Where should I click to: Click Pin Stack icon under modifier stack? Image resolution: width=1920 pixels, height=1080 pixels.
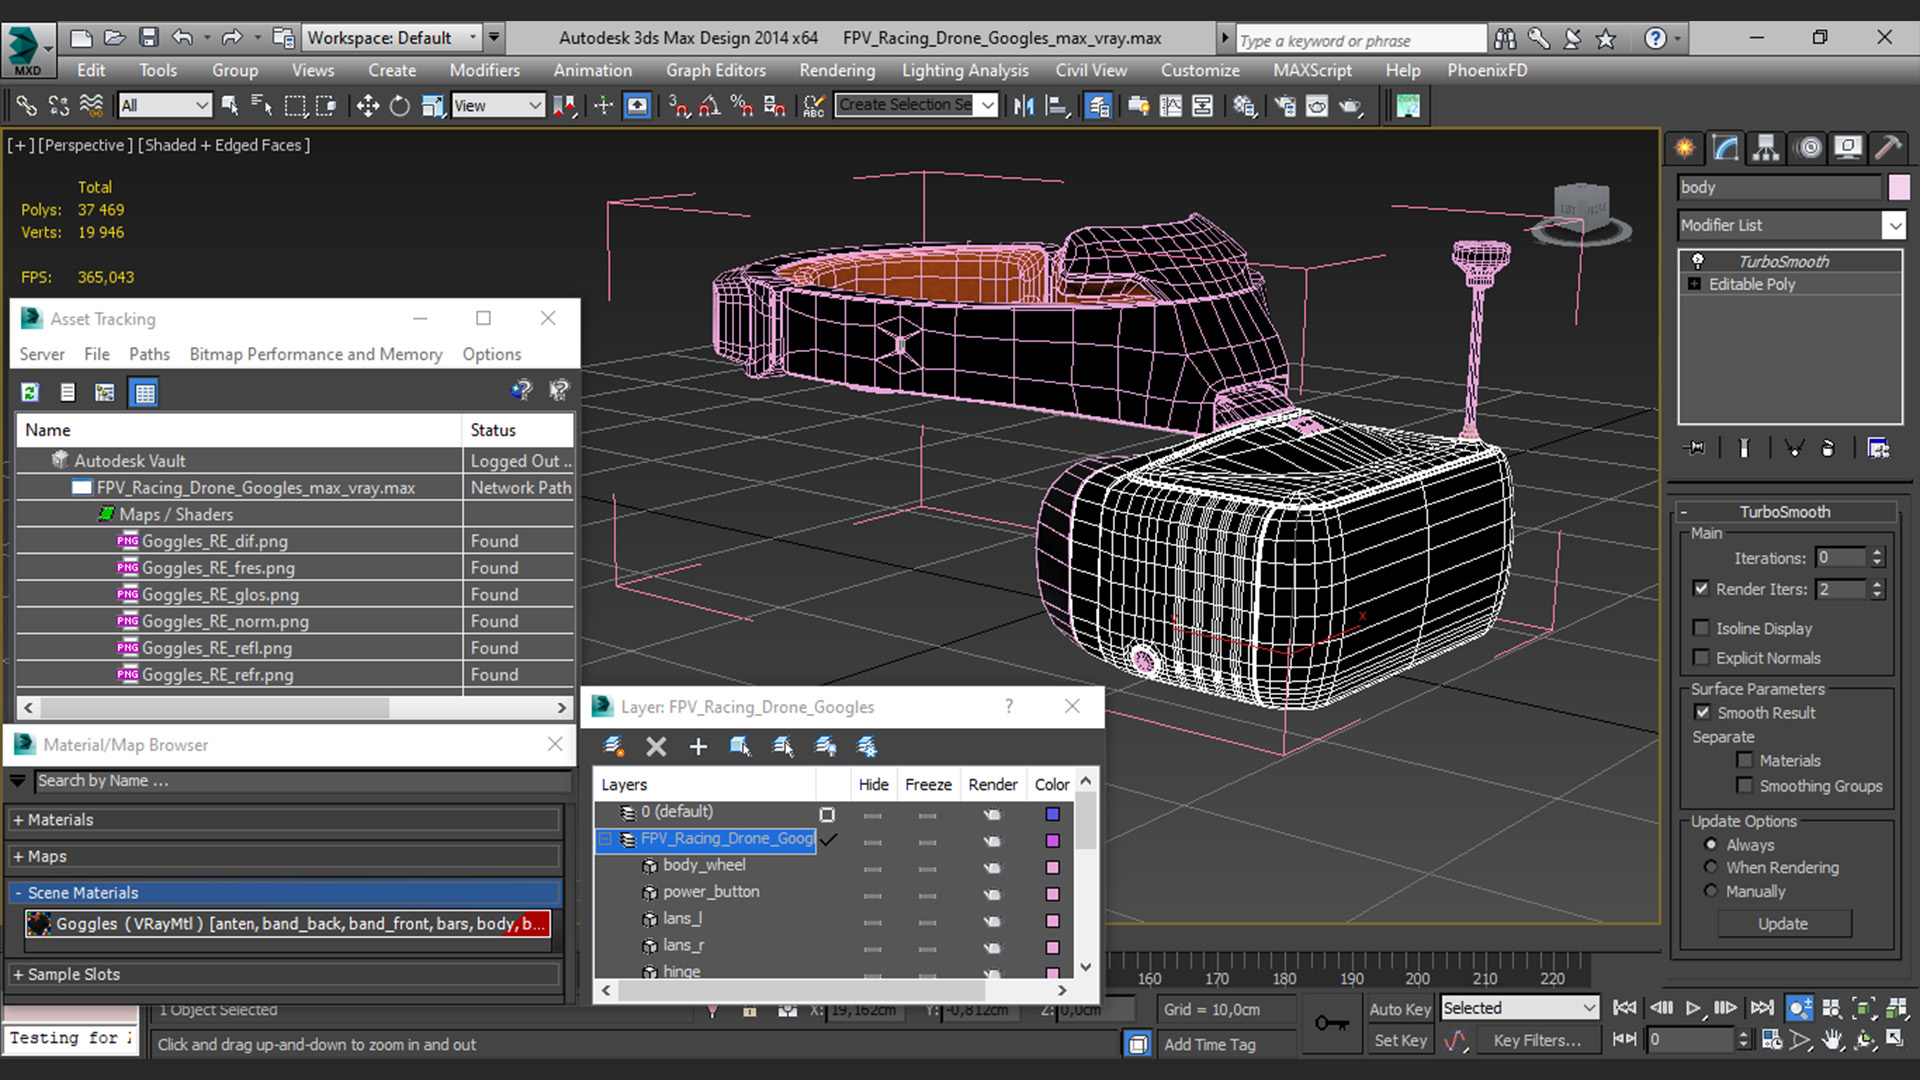pyautogui.click(x=1696, y=448)
